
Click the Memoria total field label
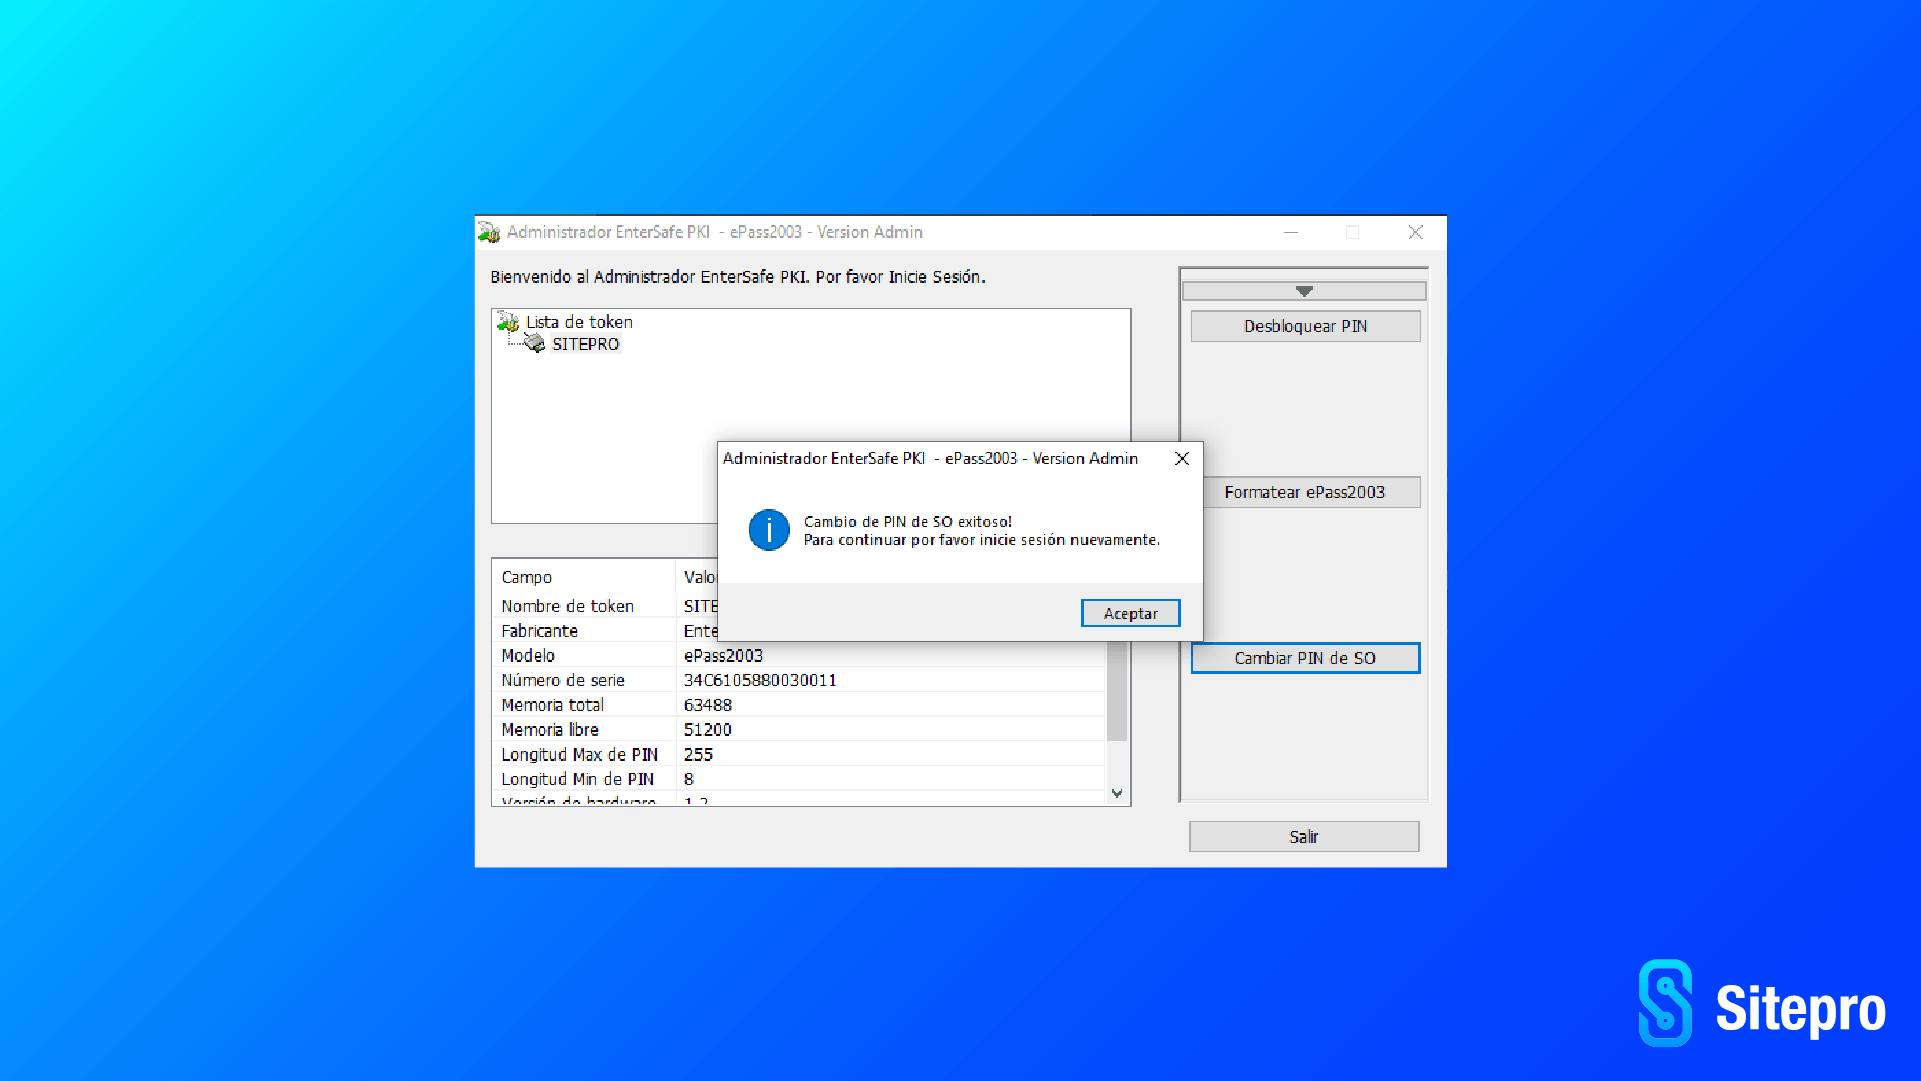(552, 705)
